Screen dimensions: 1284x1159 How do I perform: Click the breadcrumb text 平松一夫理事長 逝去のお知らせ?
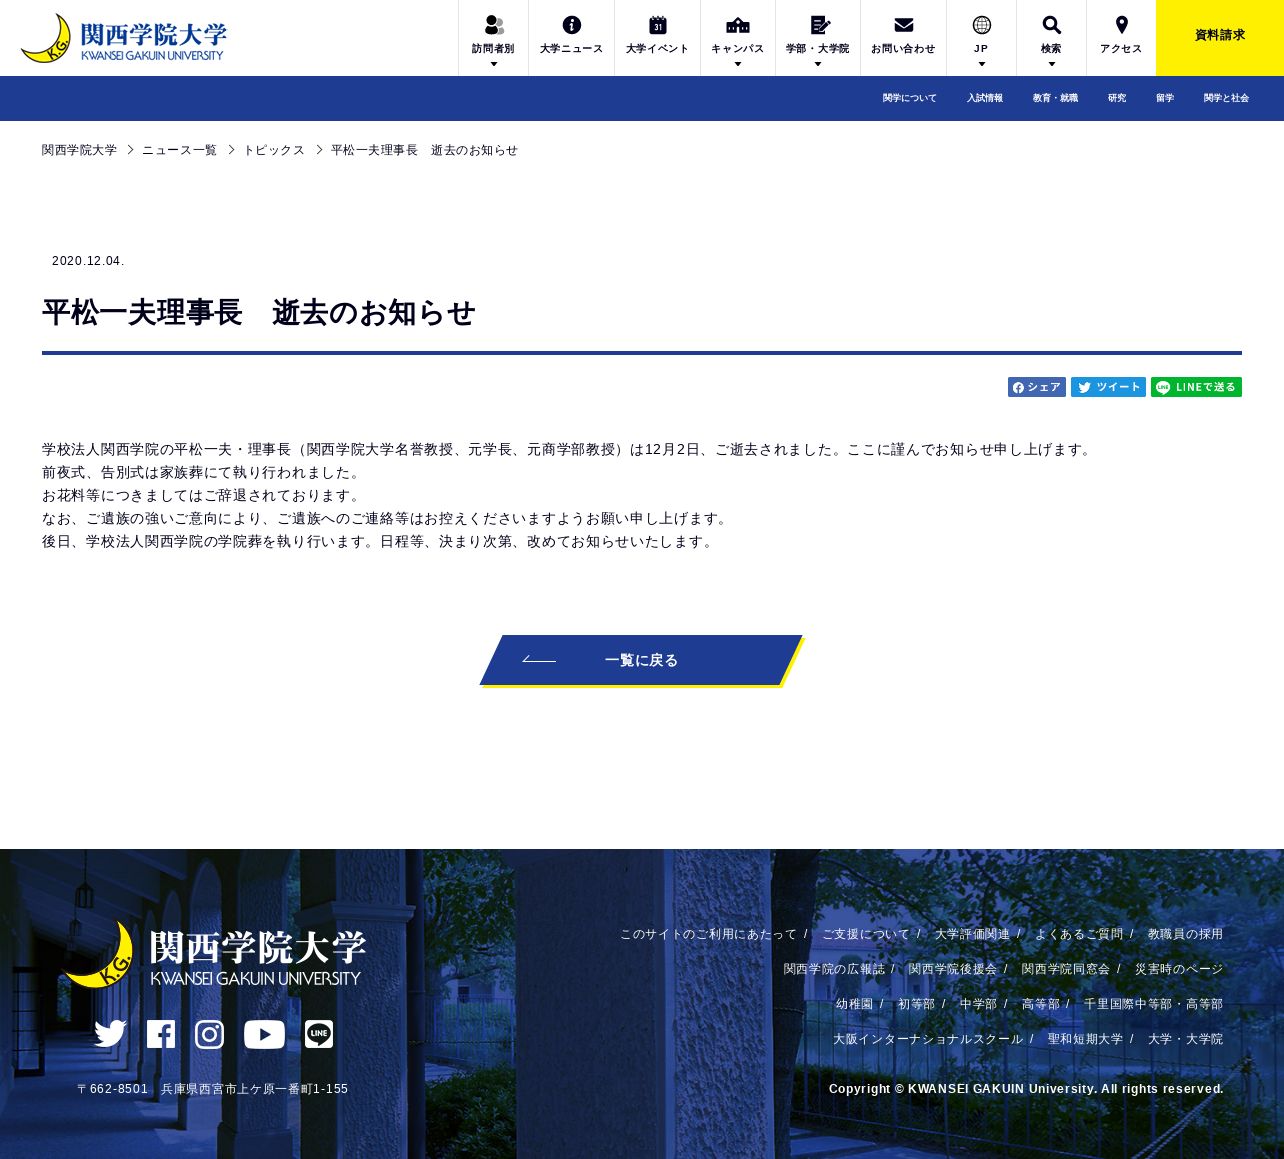[x=424, y=150]
